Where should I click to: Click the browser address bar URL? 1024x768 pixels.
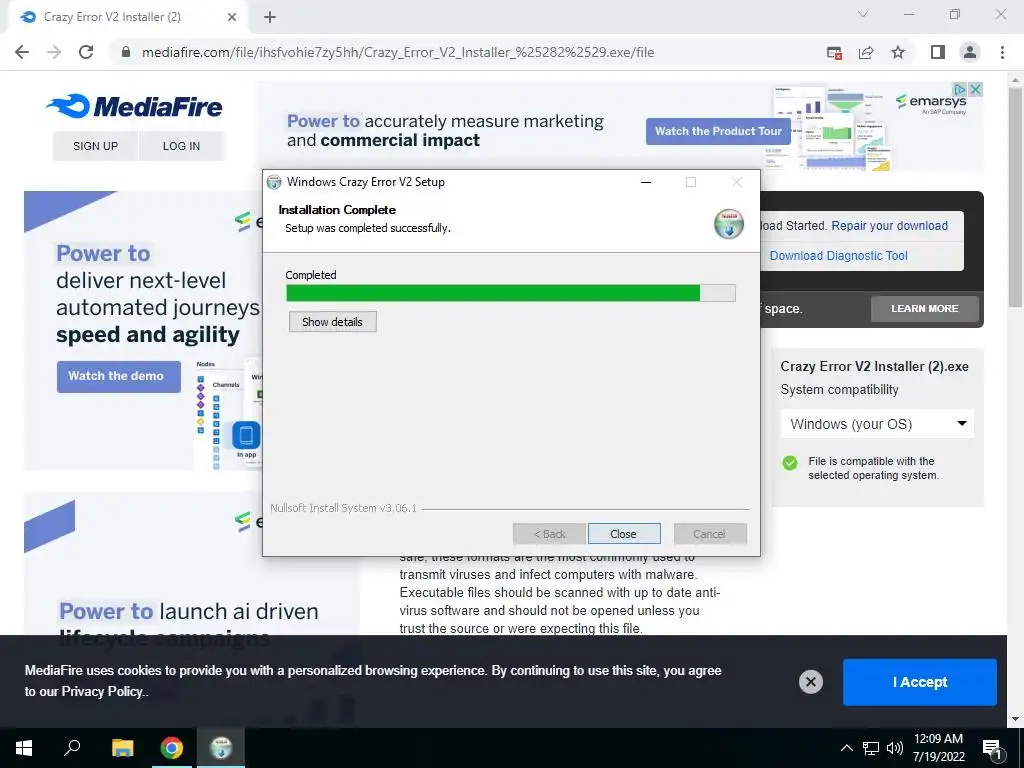tap(398, 52)
